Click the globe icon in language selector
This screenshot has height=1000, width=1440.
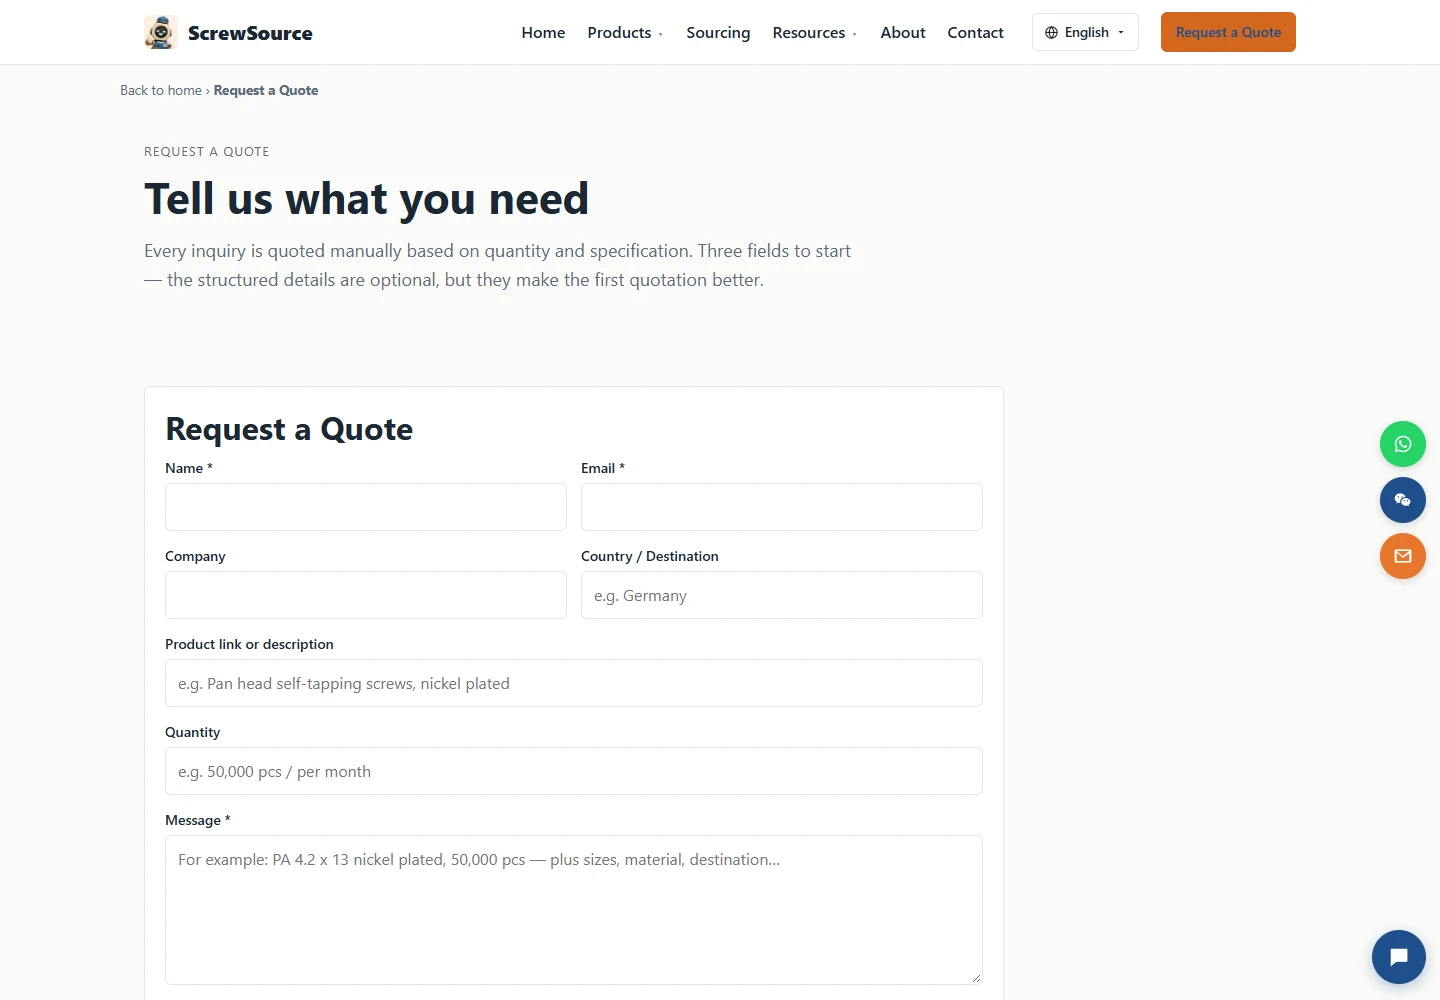[1051, 33]
